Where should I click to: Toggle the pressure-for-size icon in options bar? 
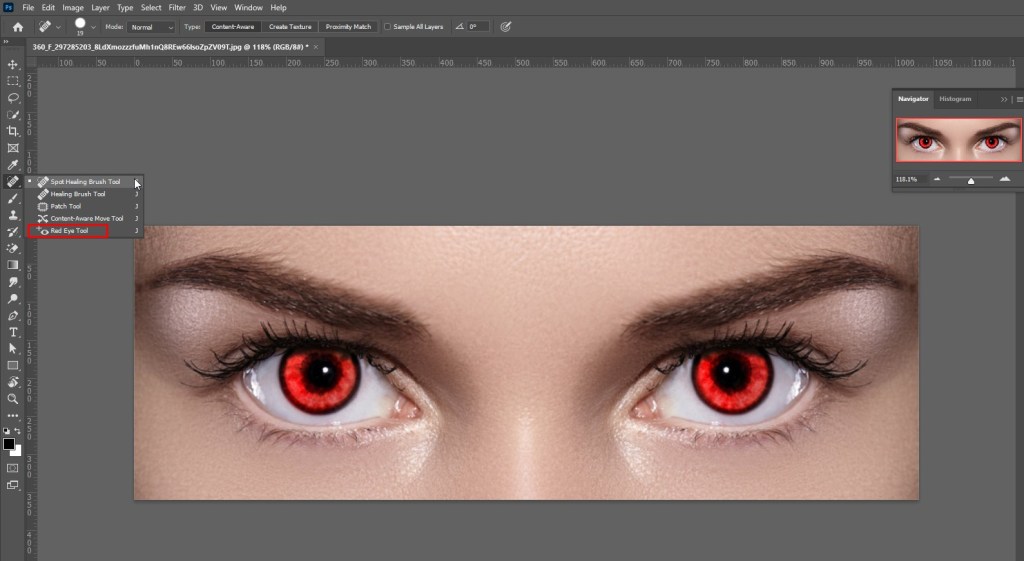pos(505,27)
